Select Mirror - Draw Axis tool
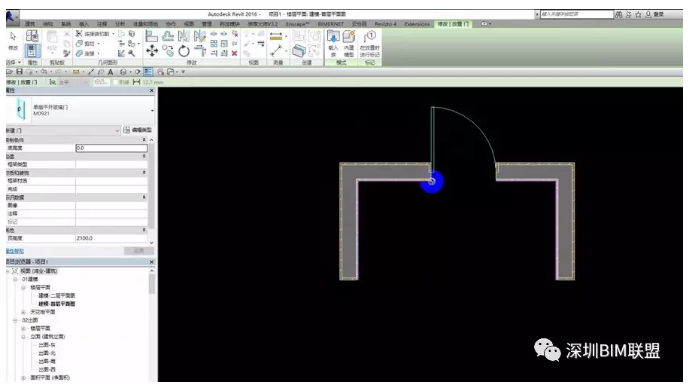 (200, 36)
